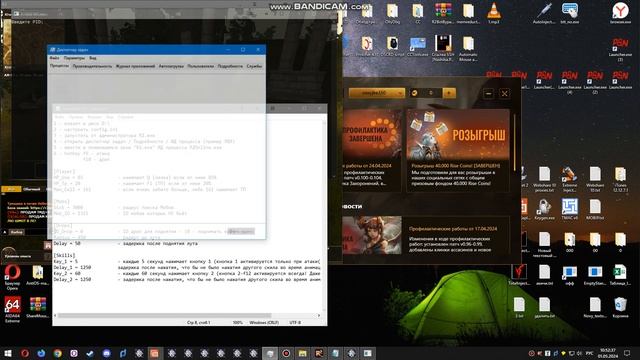Click Notepad horizontal scrollbar right arrow

pyautogui.click(x=319, y=316)
